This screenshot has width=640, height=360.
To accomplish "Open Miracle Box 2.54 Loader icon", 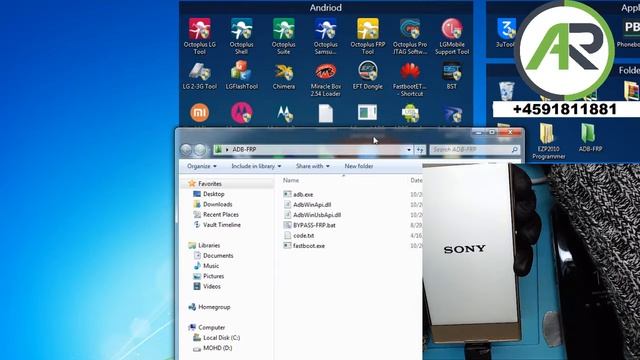I will [325, 80].
